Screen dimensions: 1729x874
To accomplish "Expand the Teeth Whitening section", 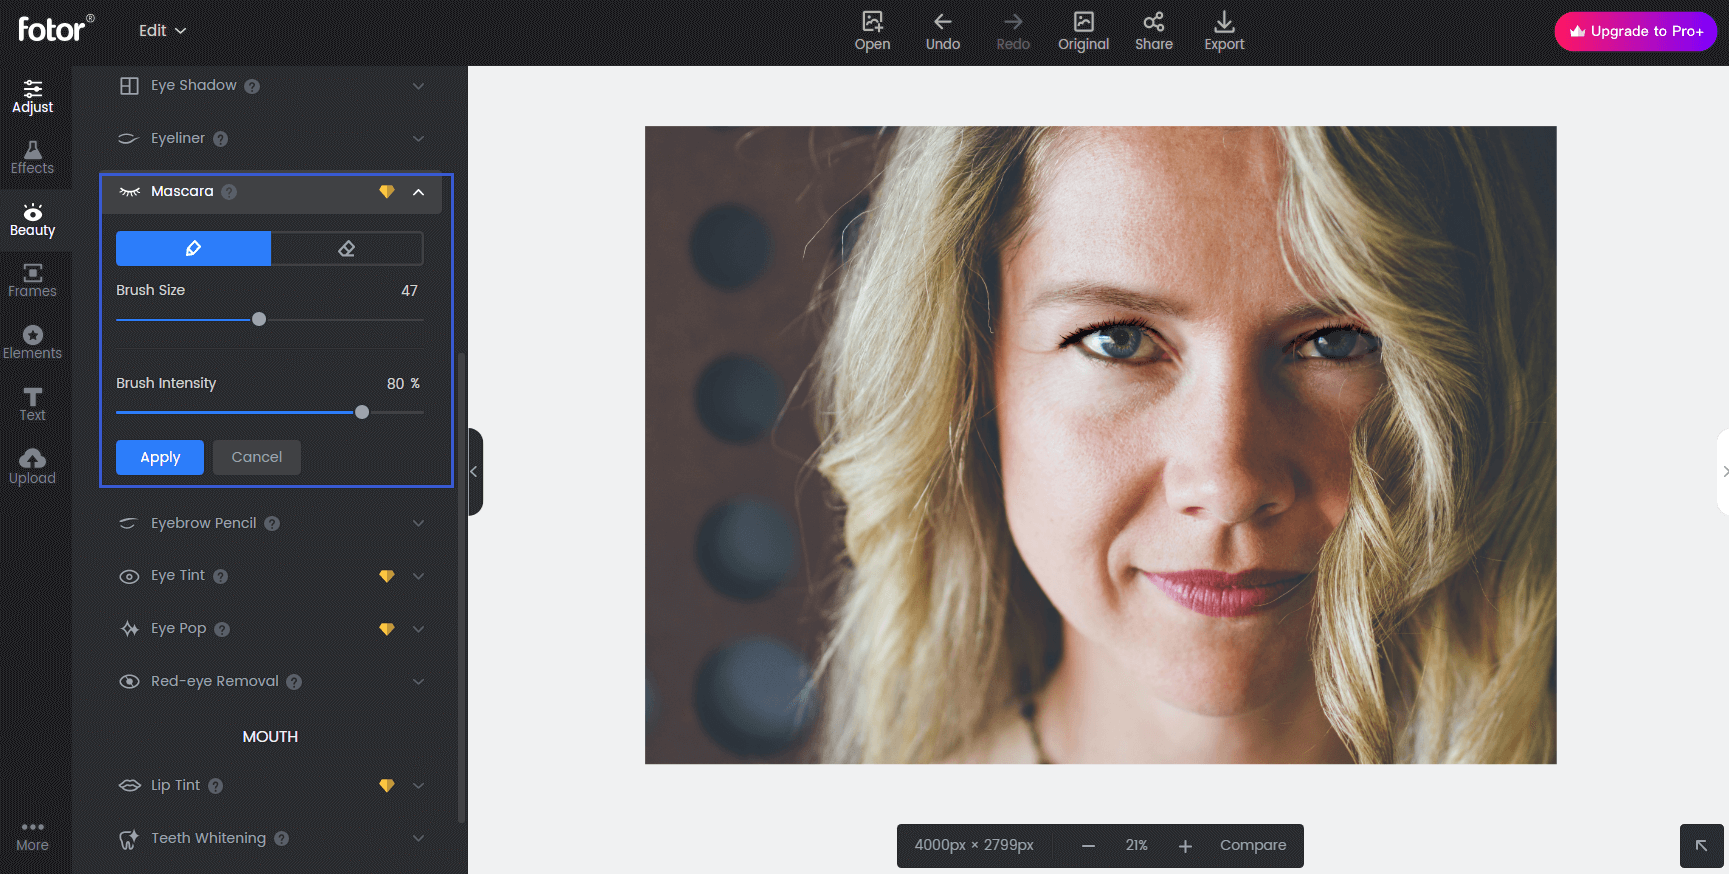I will tap(418, 838).
